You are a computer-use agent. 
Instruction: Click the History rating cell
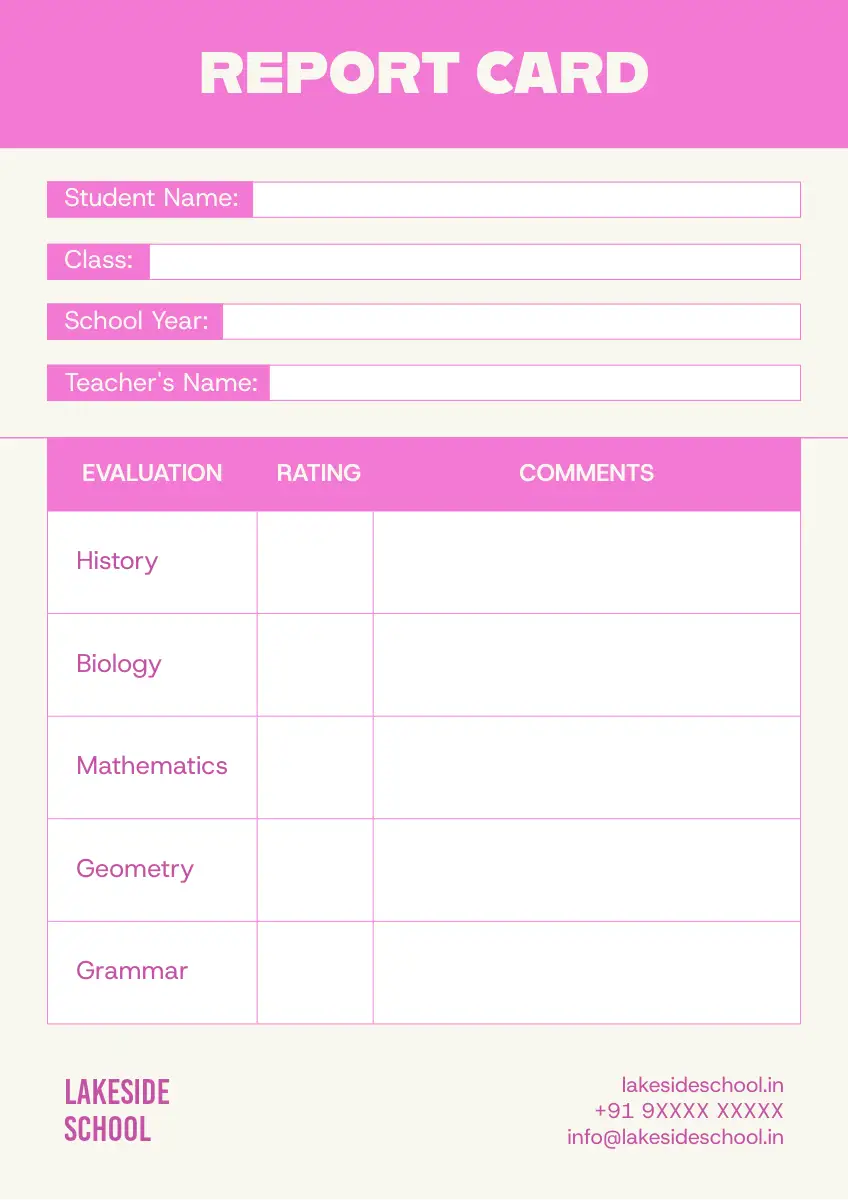(x=315, y=562)
